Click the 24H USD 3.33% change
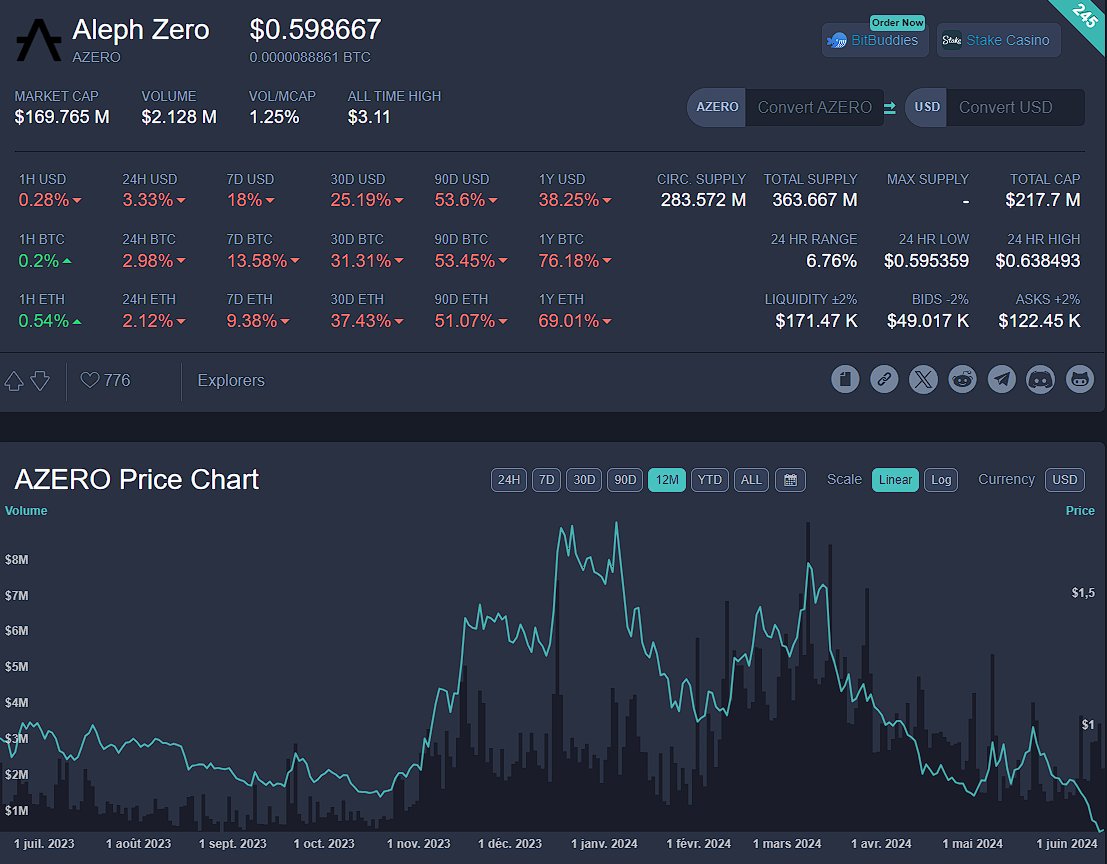 (154, 200)
